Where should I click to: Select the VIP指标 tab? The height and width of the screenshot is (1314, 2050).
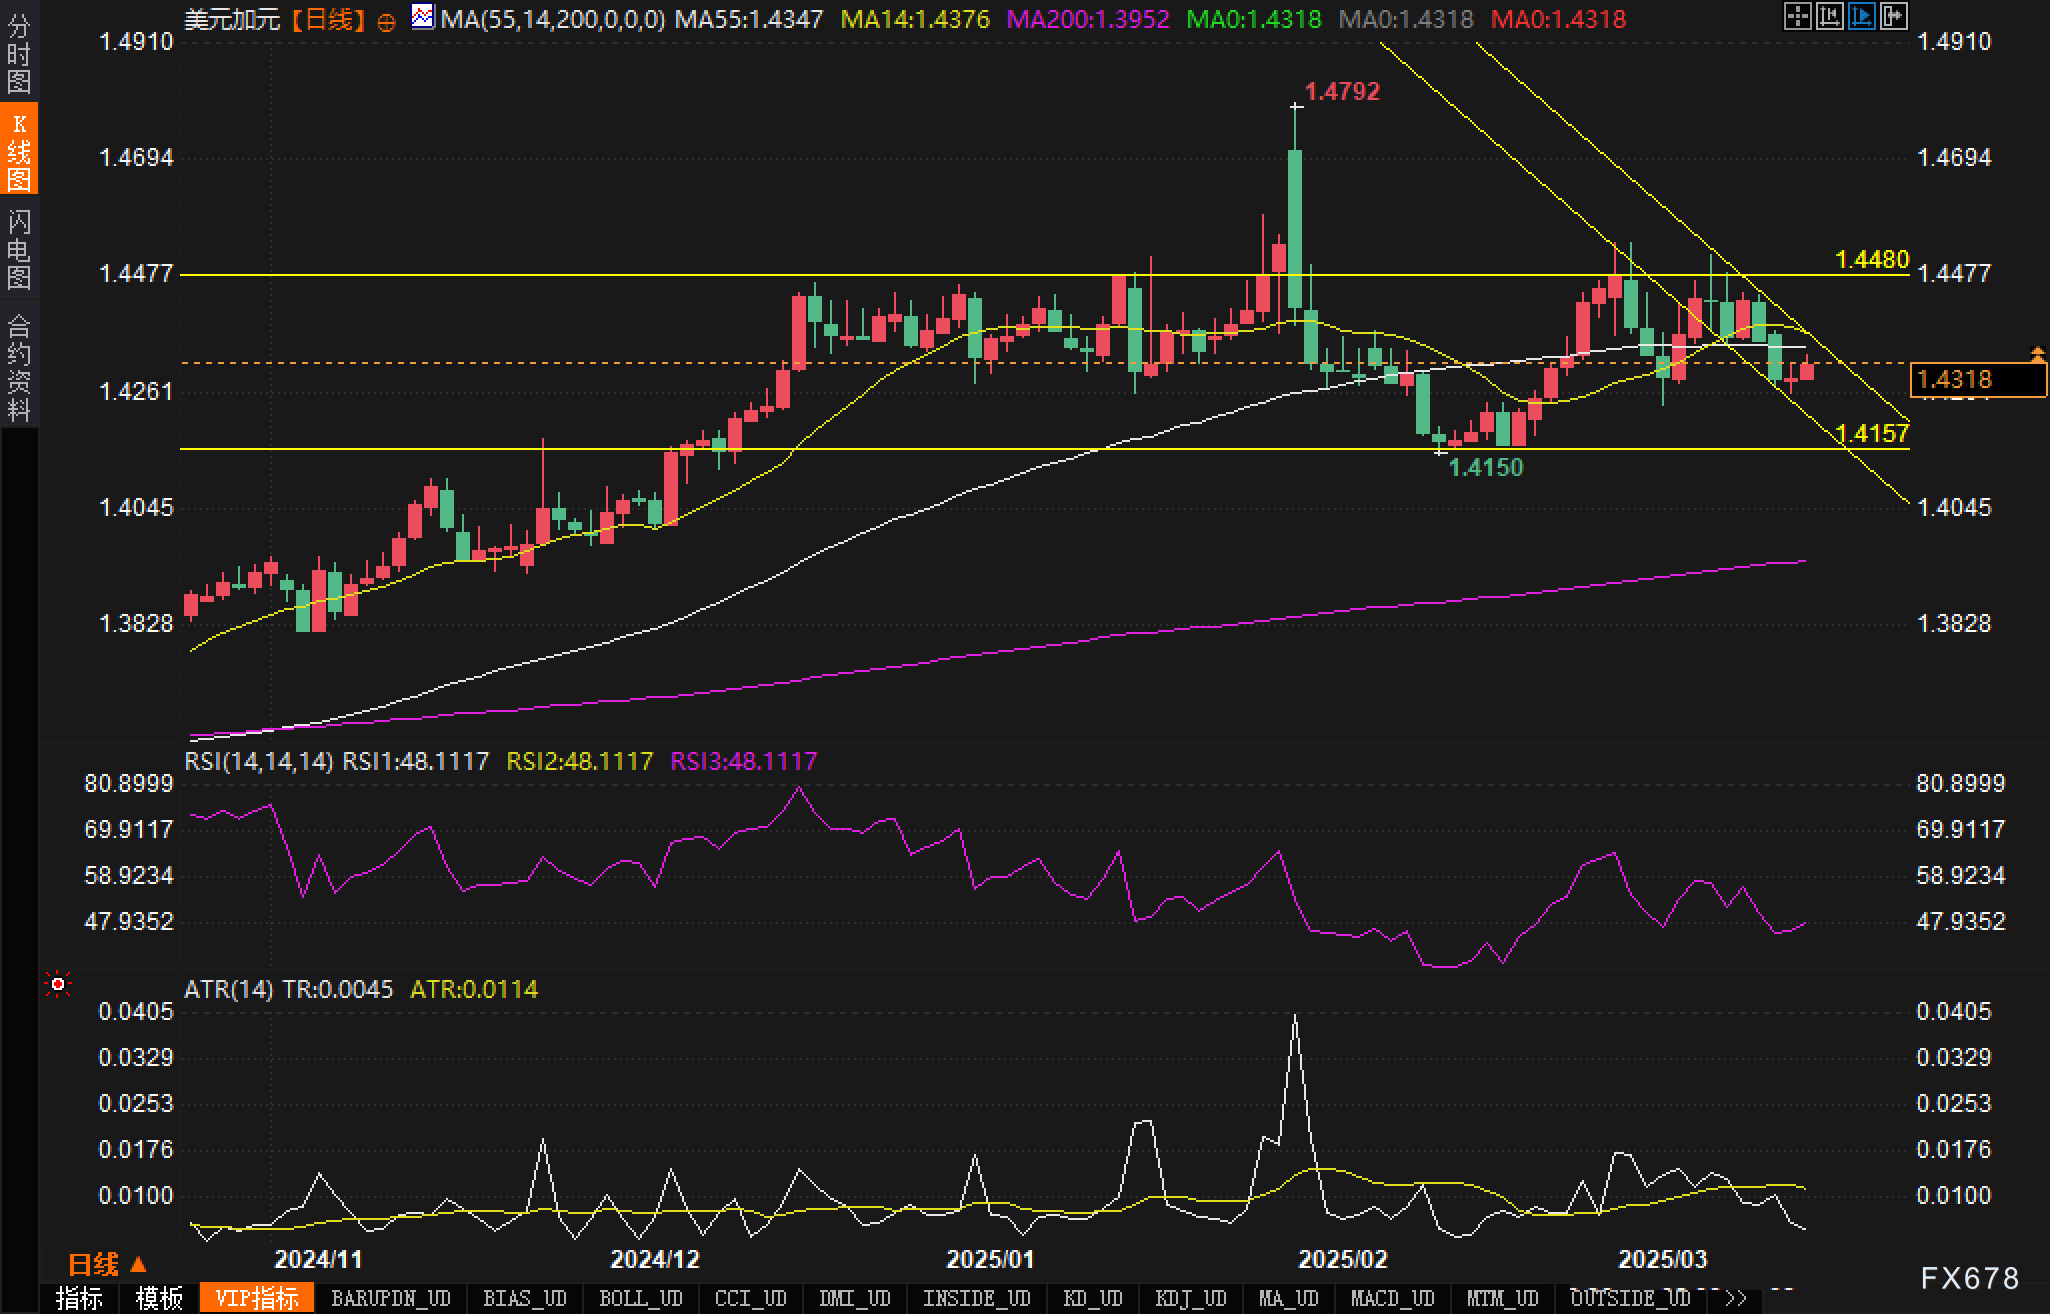pyautogui.click(x=257, y=1298)
